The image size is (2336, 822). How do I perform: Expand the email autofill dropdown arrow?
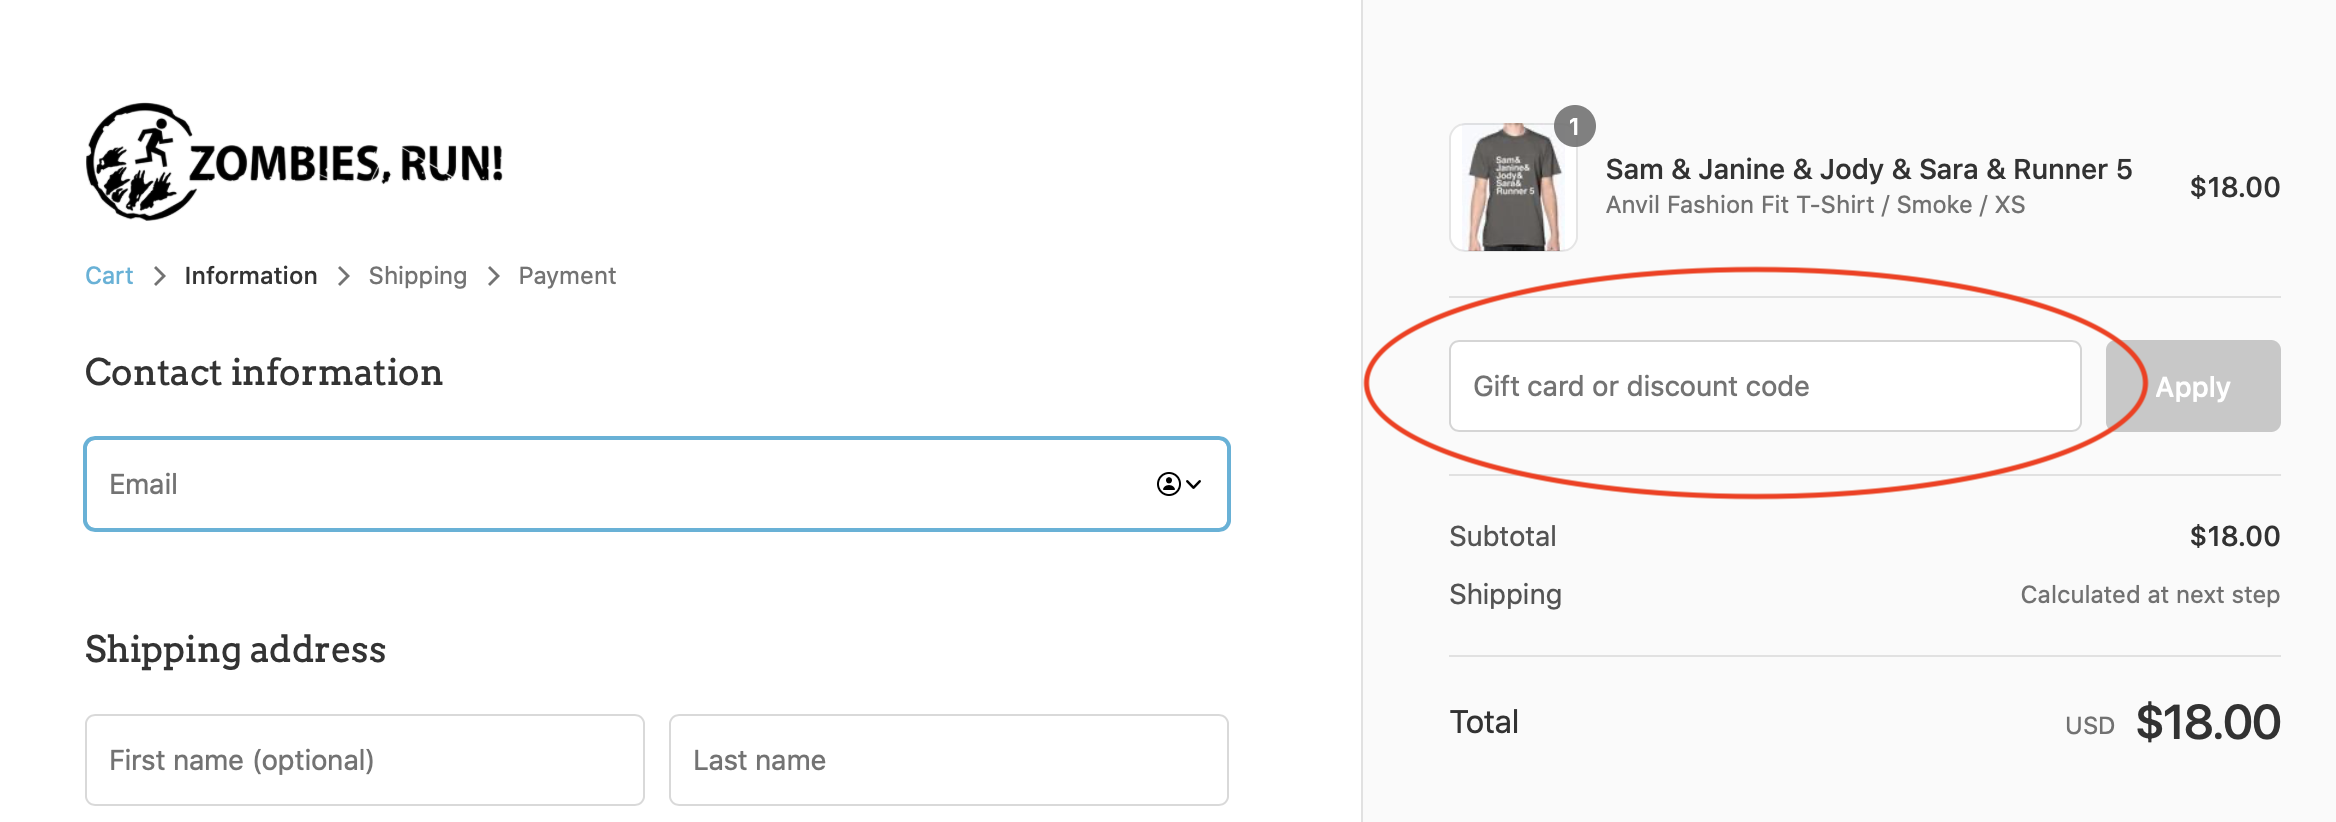[1194, 484]
